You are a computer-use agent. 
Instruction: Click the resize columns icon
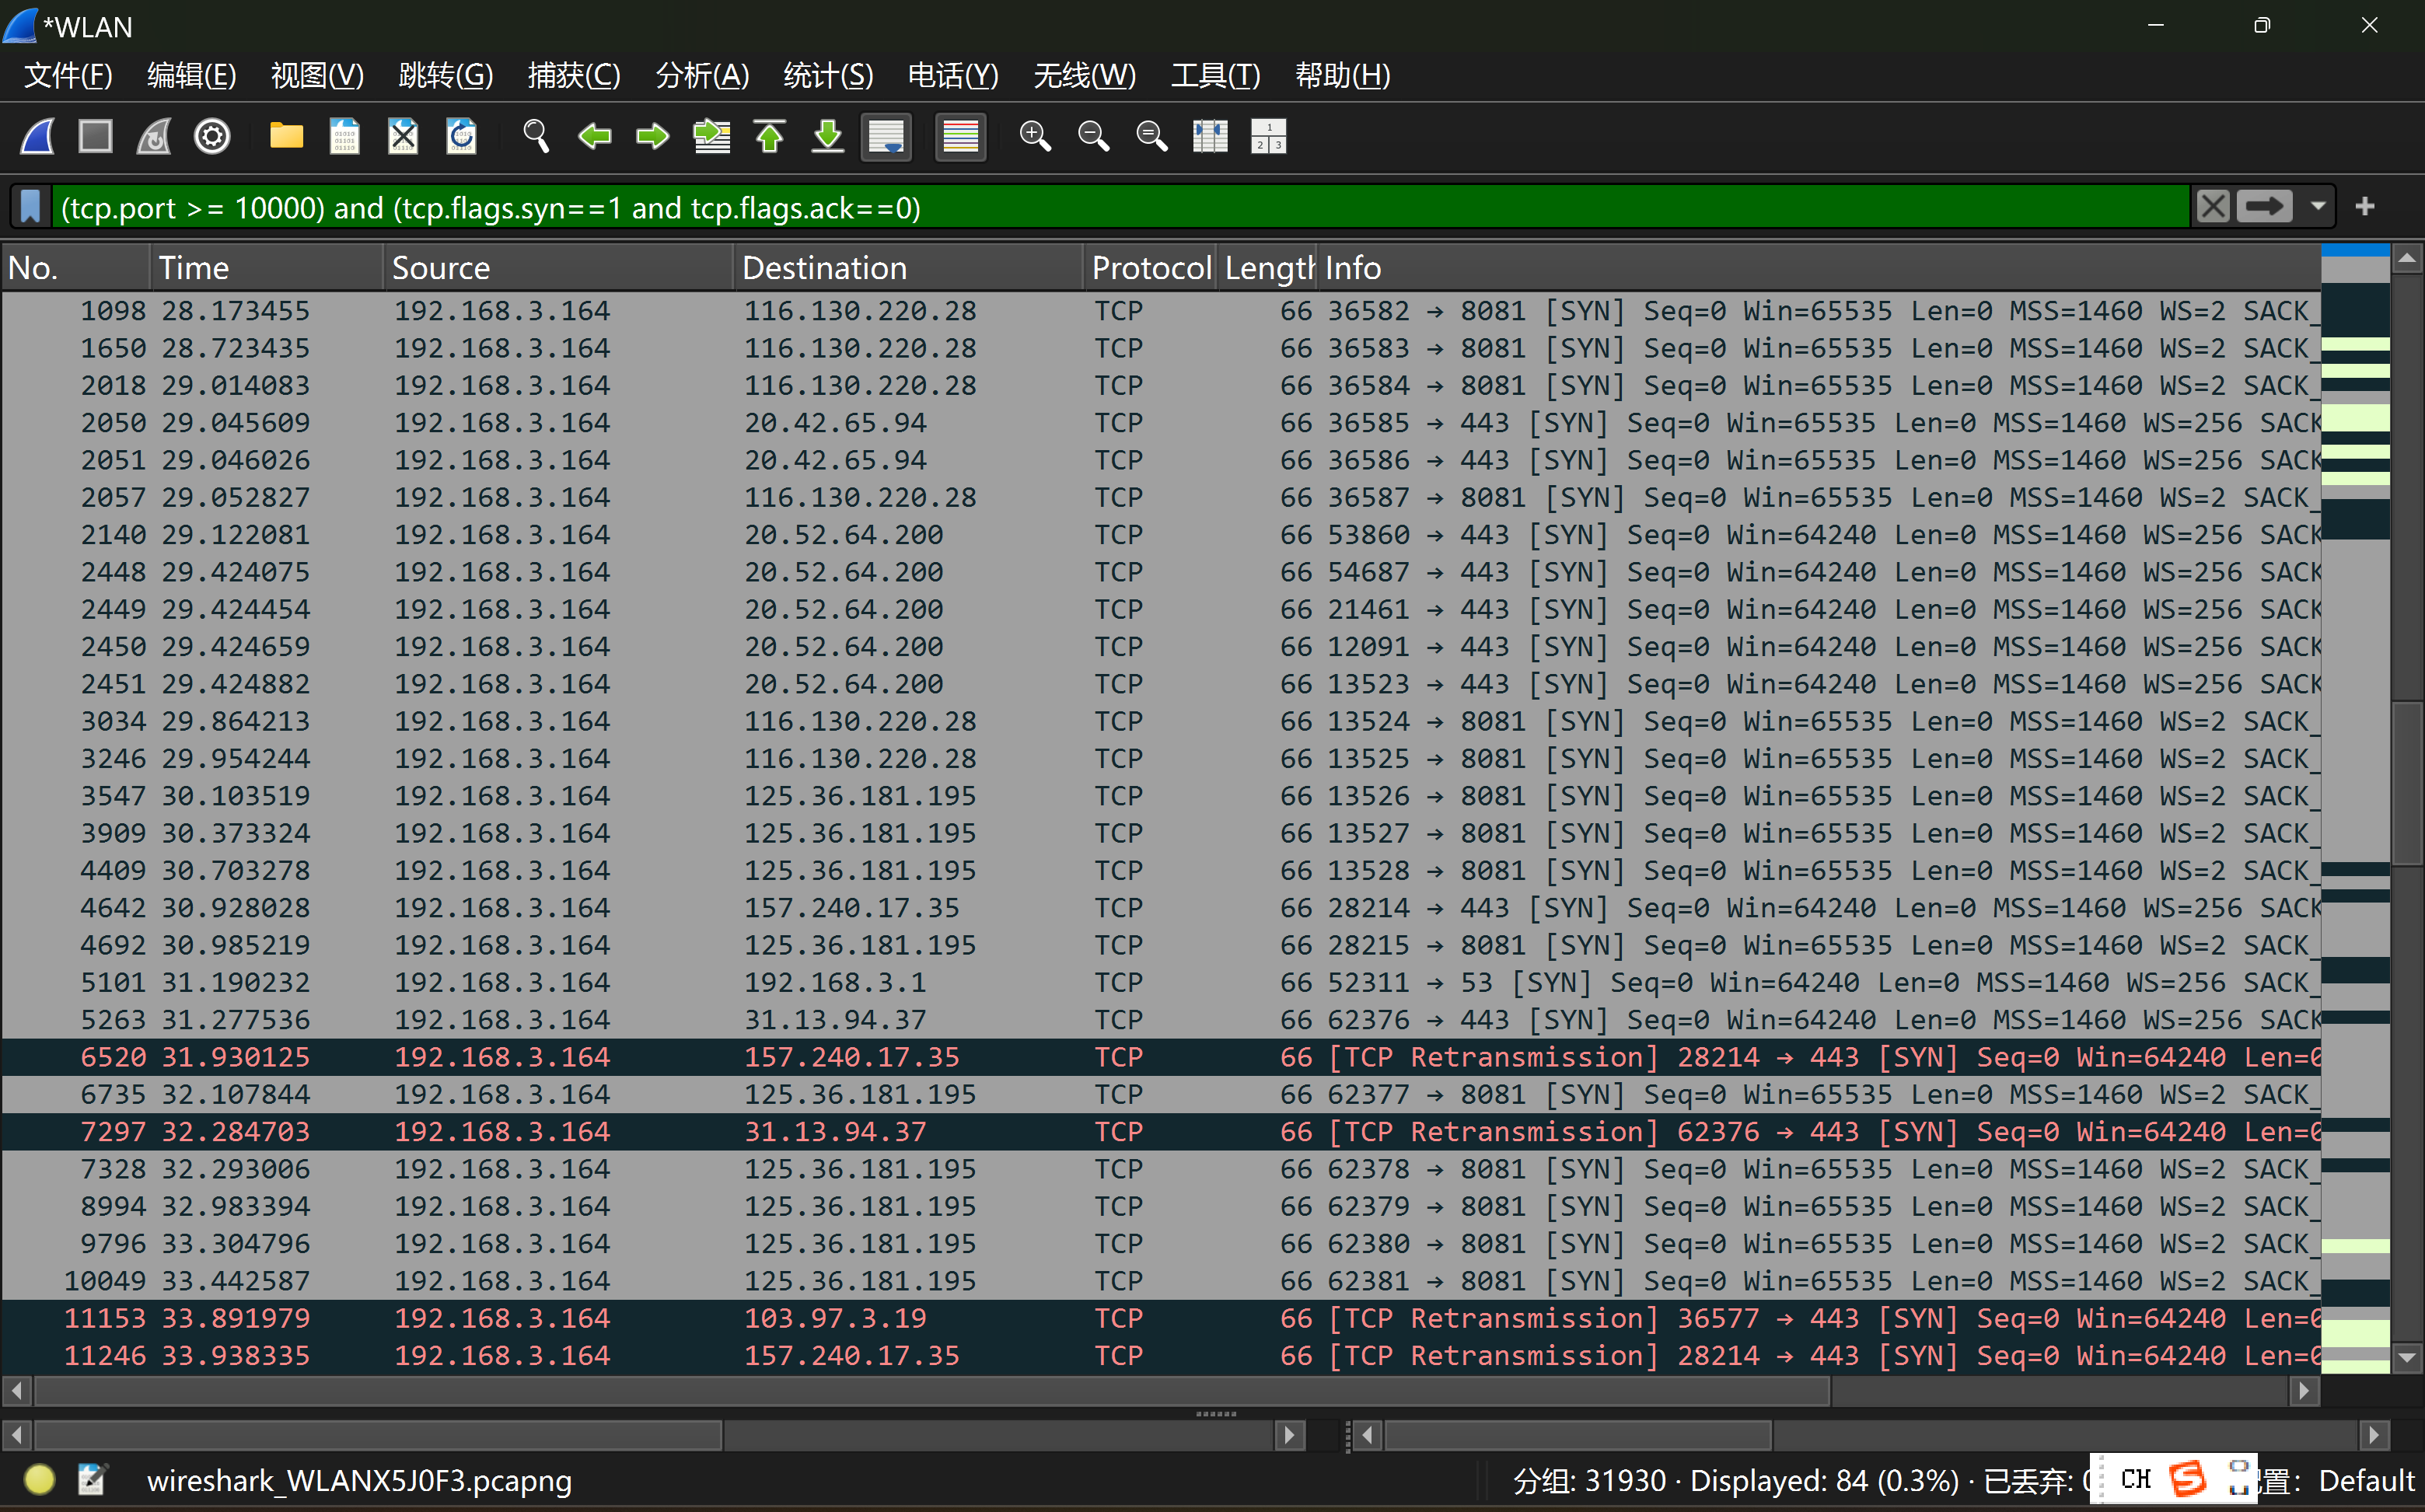(1210, 136)
